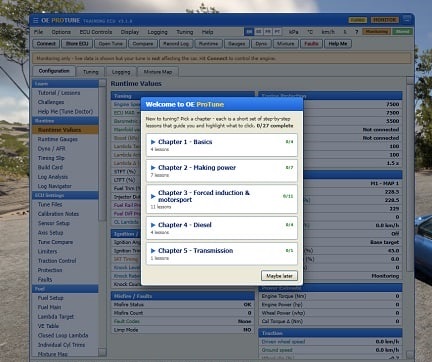Click the Runtime toolbar button
Viewport: 432px width, 362px height.
coord(208,44)
